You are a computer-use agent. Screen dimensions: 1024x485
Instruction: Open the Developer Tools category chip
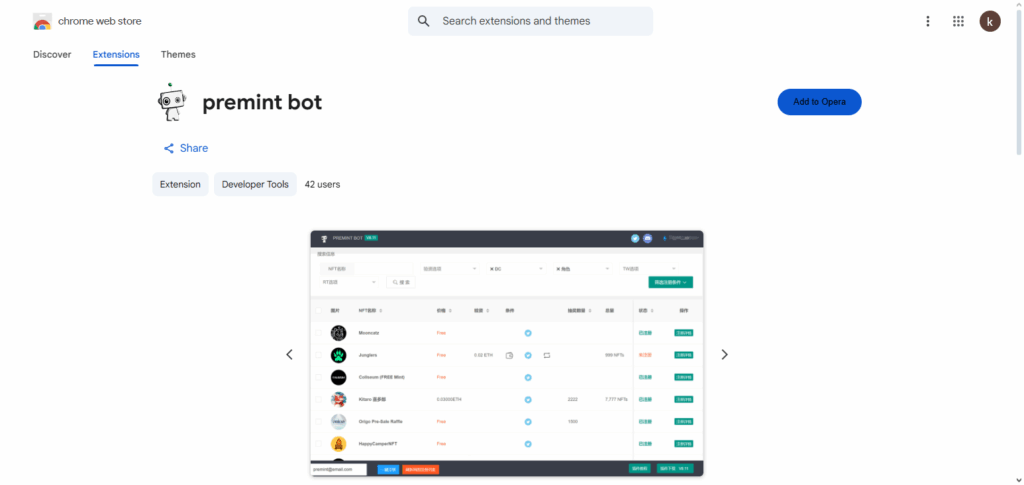click(255, 184)
